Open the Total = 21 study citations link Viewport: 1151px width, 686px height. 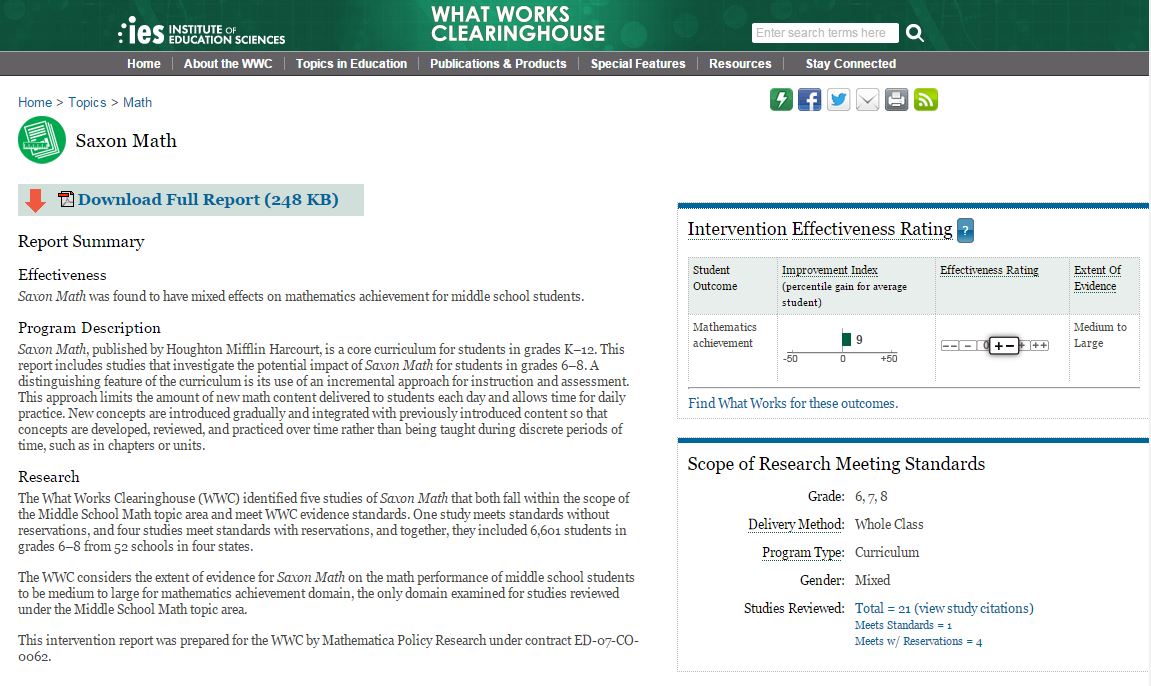tap(944, 608)
